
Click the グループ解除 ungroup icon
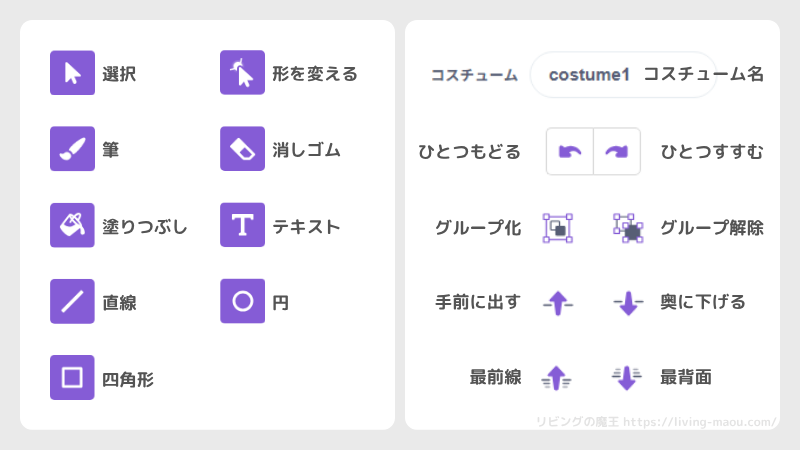tap(628, 228)
